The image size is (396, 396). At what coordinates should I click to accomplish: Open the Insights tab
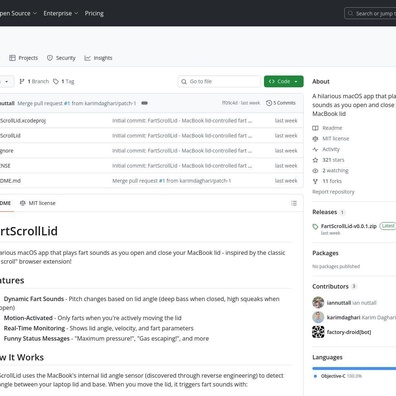(x=98, y=58)
